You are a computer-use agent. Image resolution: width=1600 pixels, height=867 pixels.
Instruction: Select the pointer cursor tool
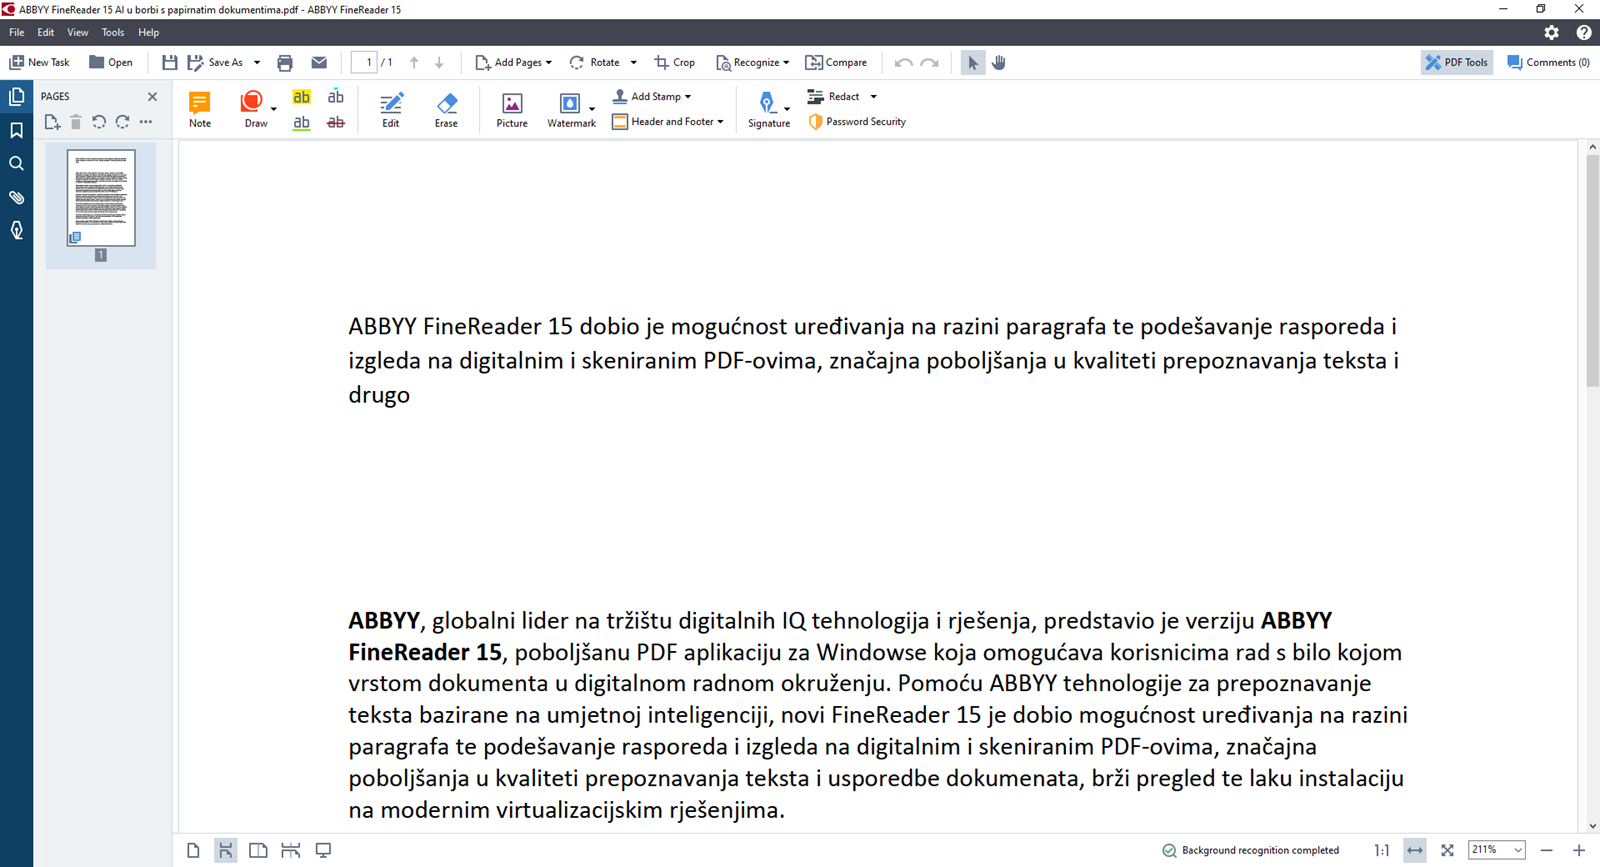[x=972, y=62]
